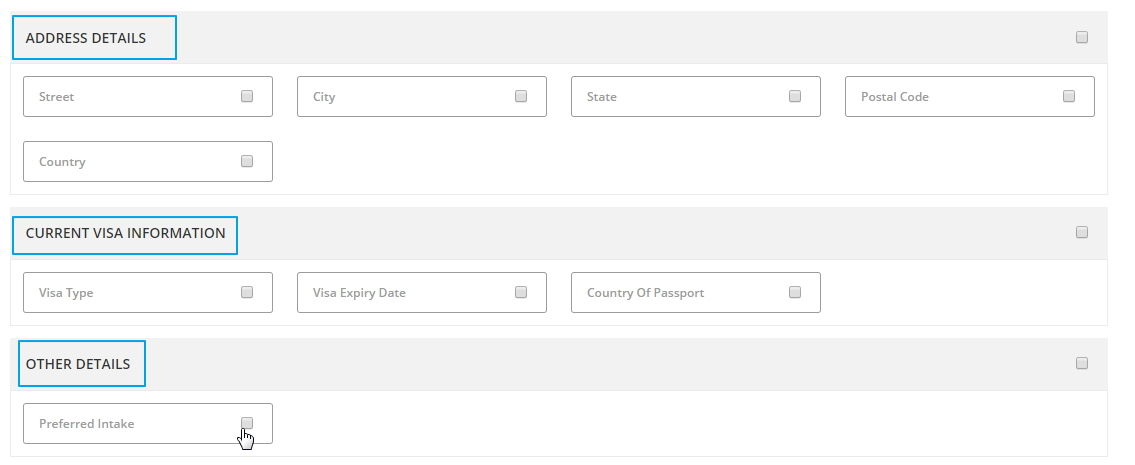The height and width of the screenshot is (465, 1135).
Task: Toggle the Current Visa Information section checkbox
Action: pos(1081,232)
